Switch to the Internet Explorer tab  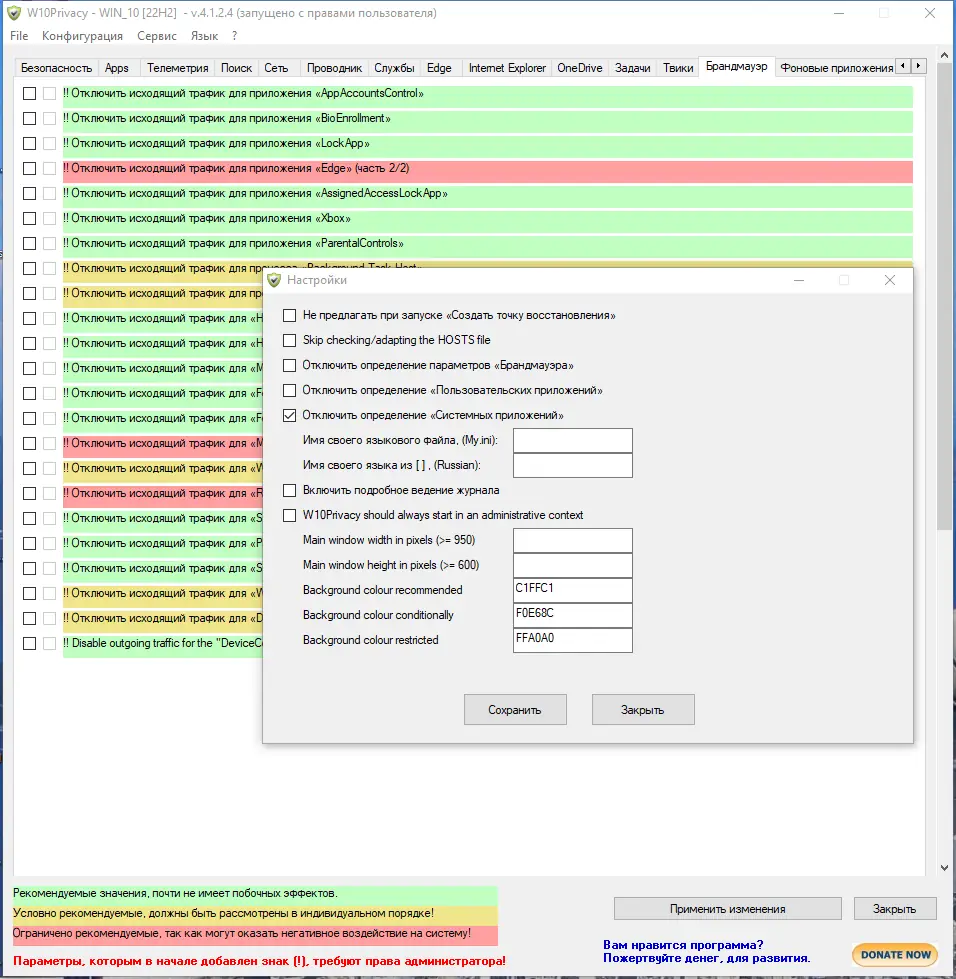507,68
